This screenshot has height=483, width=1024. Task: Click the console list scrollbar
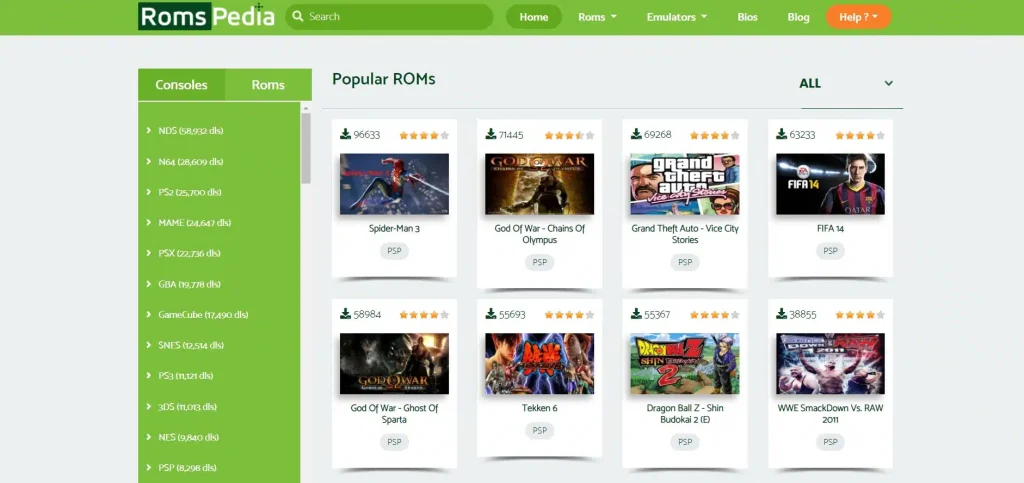pyautogui.click(x=306, y=149)
